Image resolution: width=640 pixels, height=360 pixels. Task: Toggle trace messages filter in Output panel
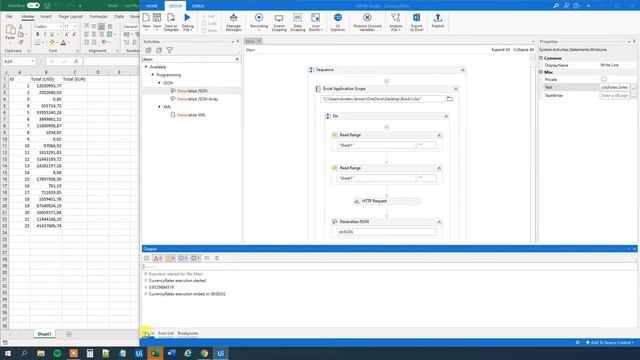(x=195, y=258)
